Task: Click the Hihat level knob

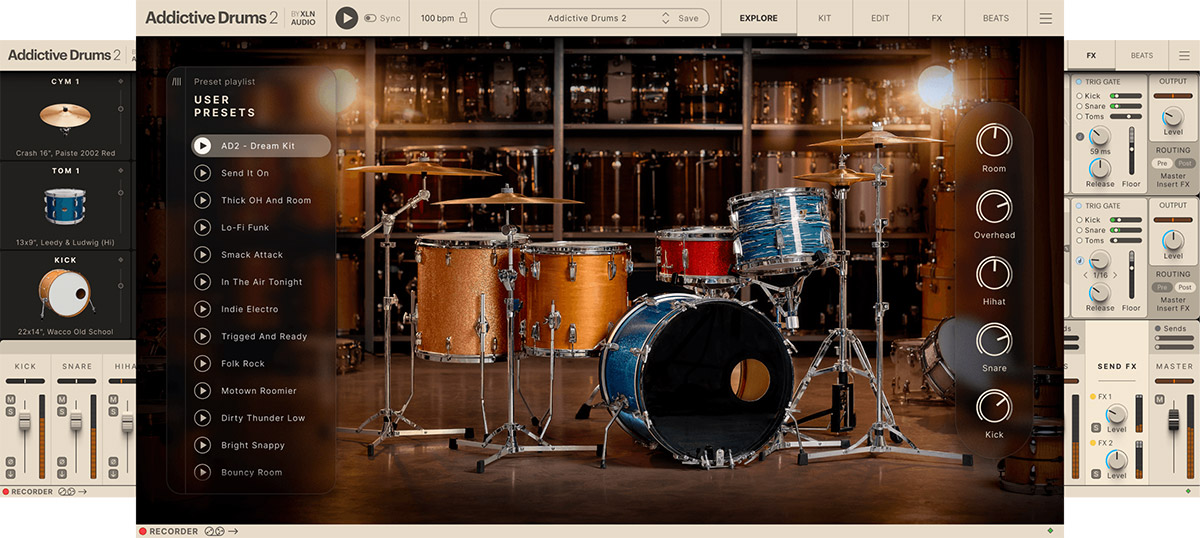Action: [x=993, y=273]
